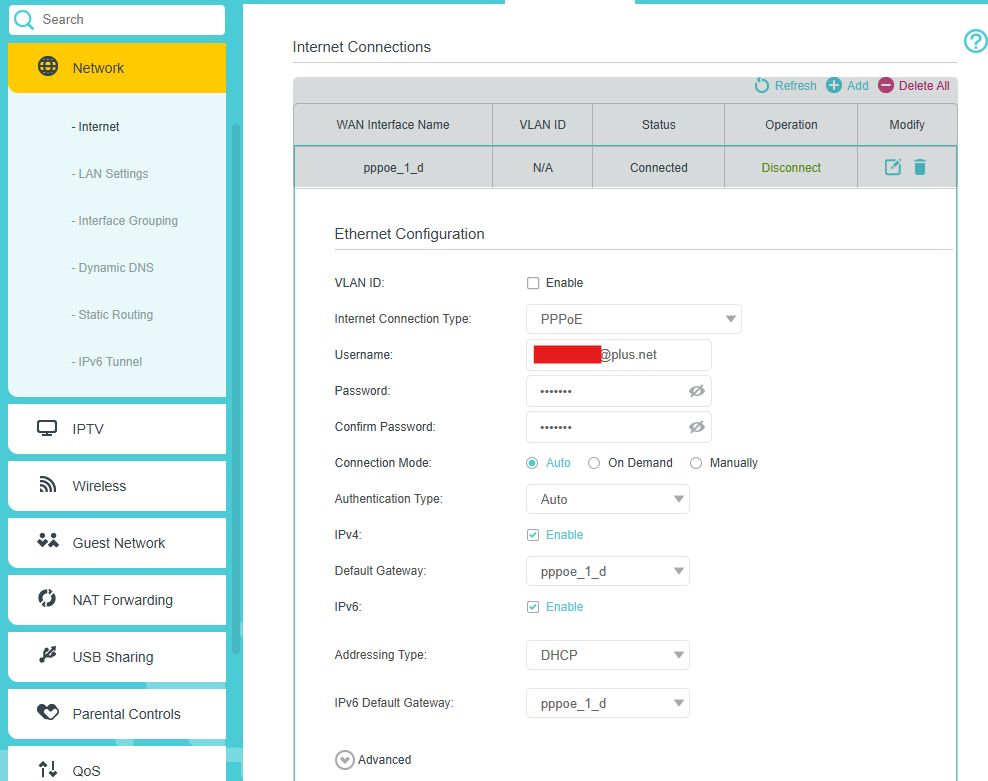Select On Demand connection mode
This screenshot has width=988, height=781.
tap(594, 463)
